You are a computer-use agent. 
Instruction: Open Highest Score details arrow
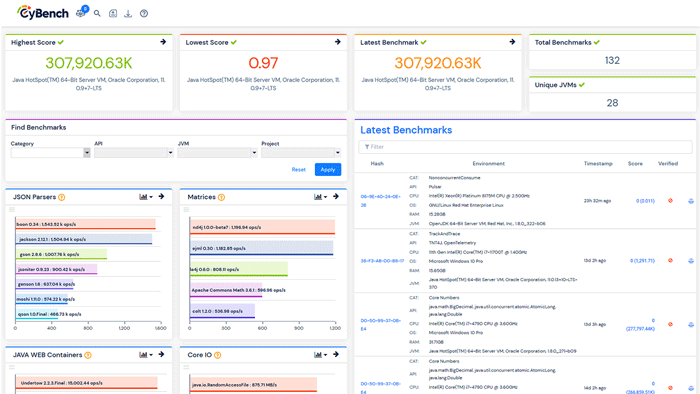point(163,42)
